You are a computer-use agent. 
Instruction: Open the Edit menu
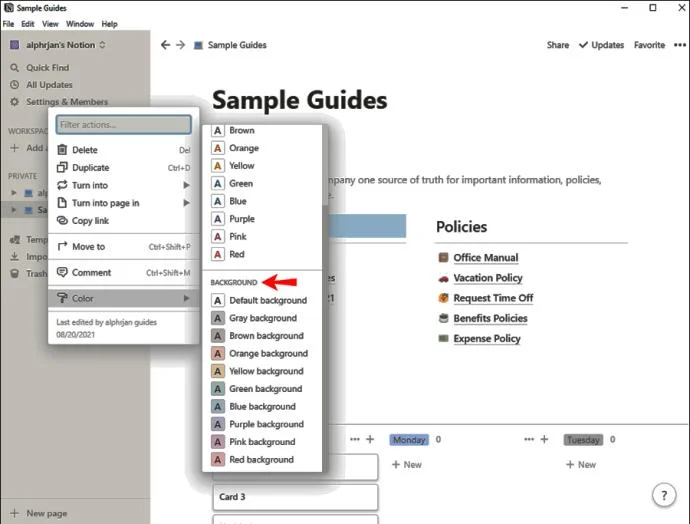28,24
